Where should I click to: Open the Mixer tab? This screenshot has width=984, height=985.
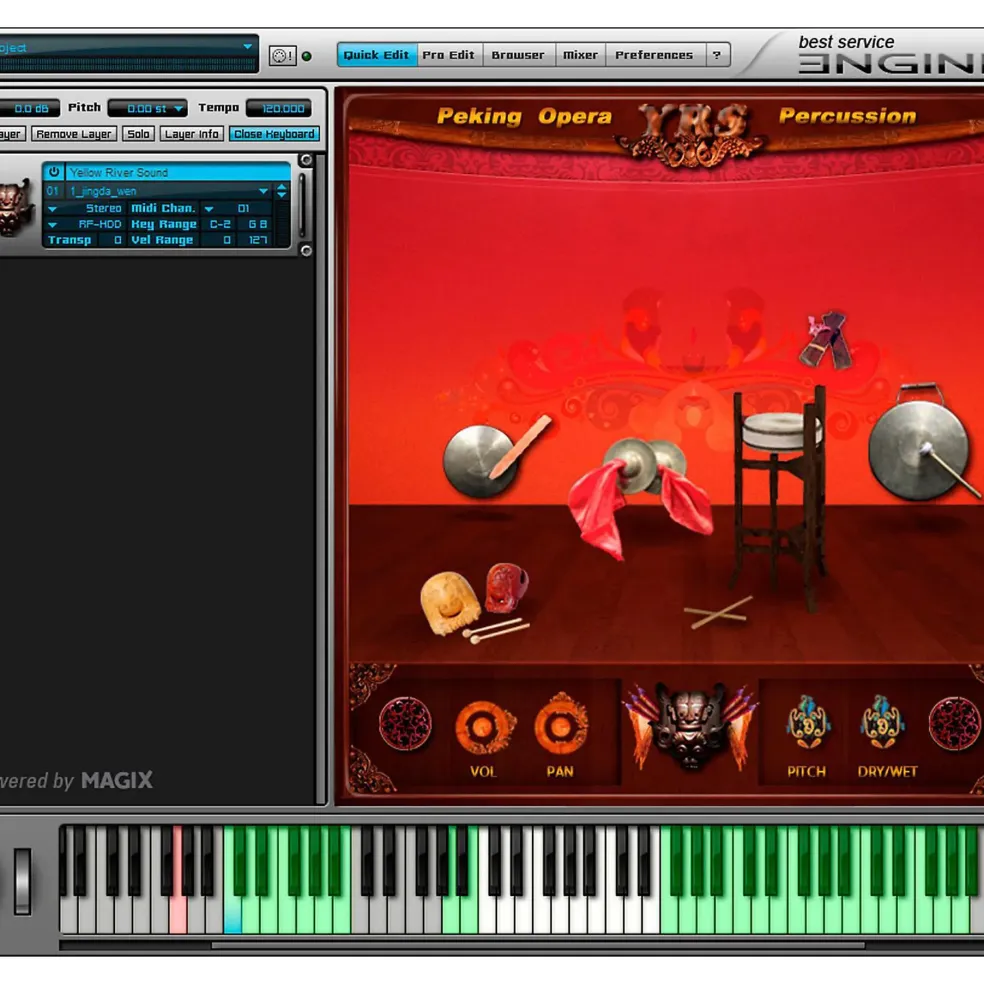[x=580, y=55]
